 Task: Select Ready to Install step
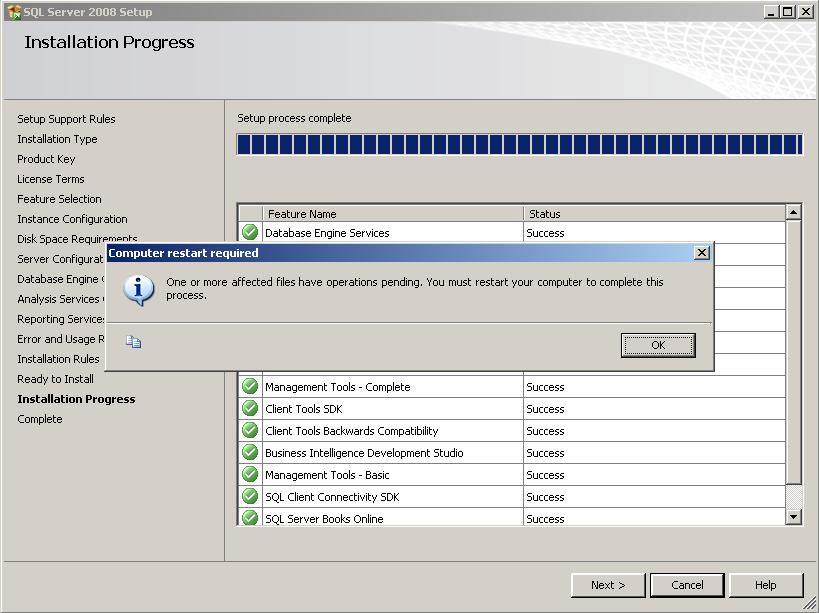tap(55, 379)
